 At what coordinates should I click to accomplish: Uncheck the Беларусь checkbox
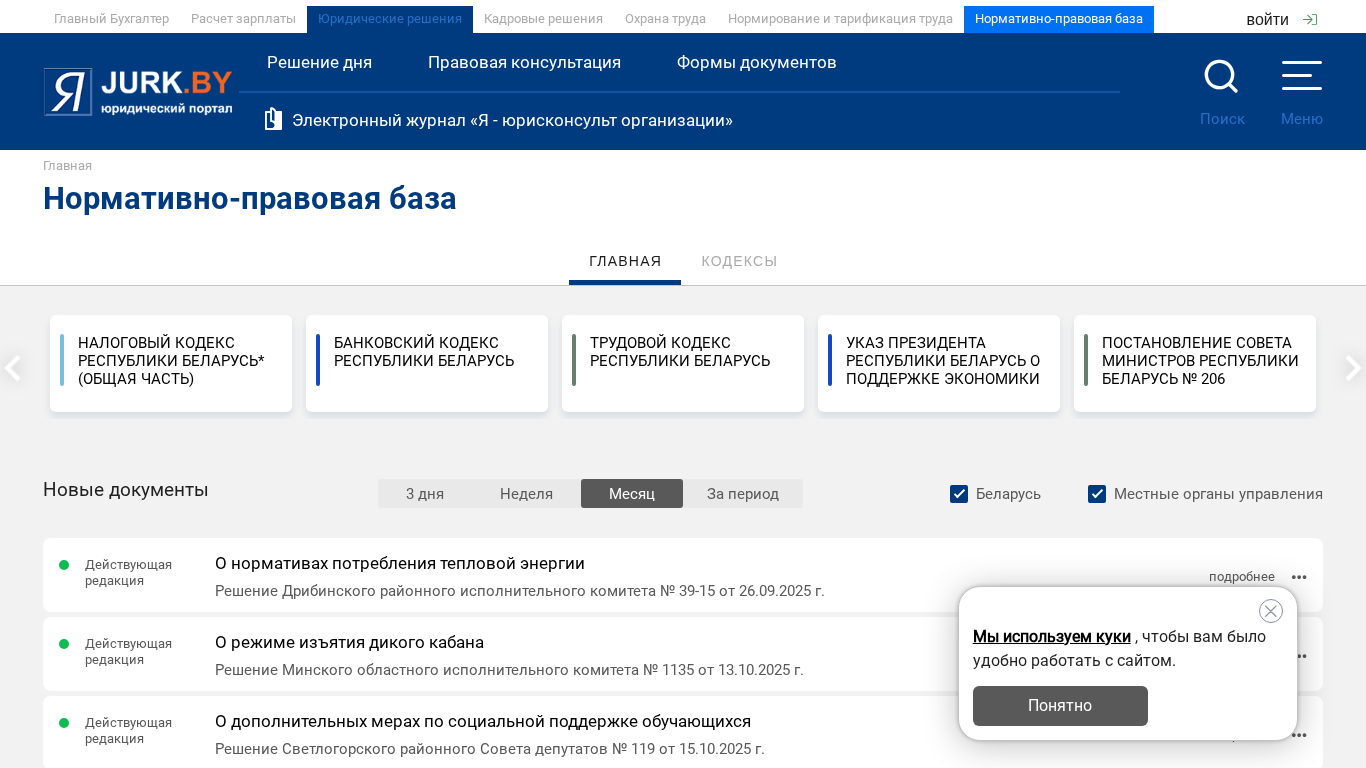[x=959, y=494]
